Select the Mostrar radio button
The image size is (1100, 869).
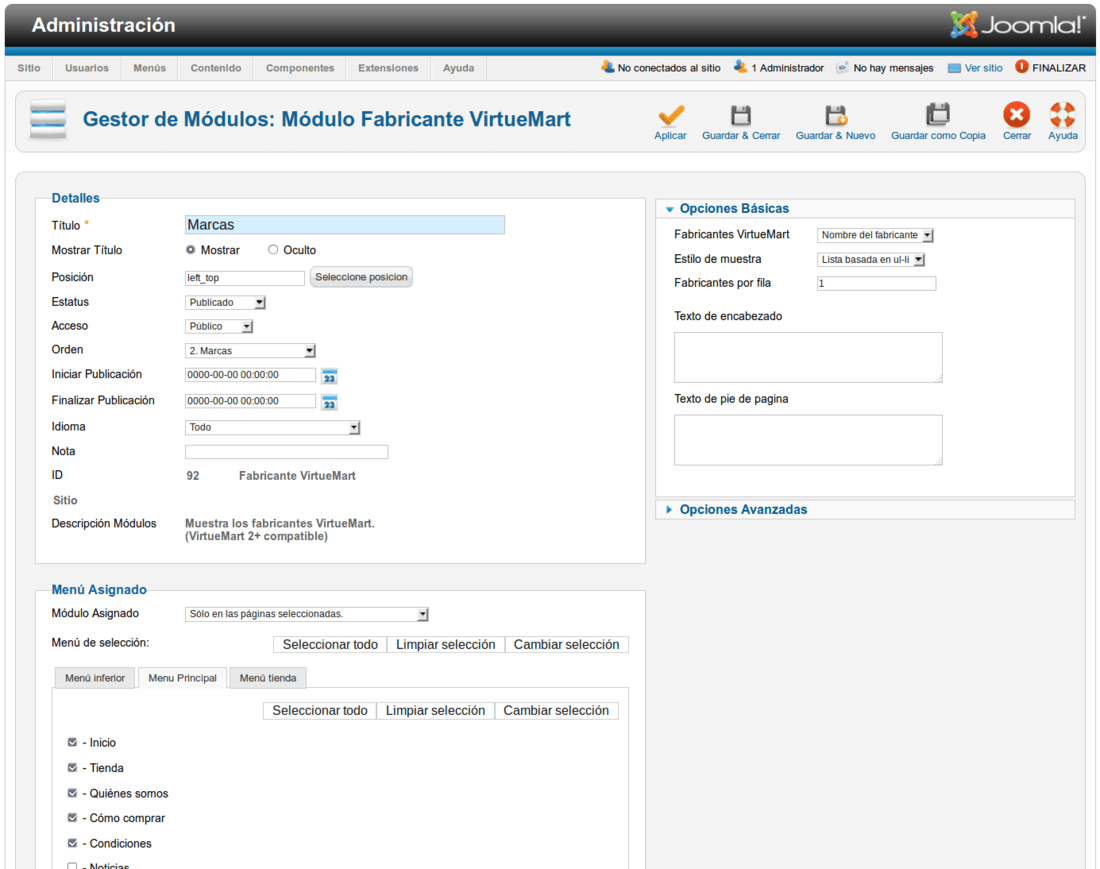click(191, 250)
